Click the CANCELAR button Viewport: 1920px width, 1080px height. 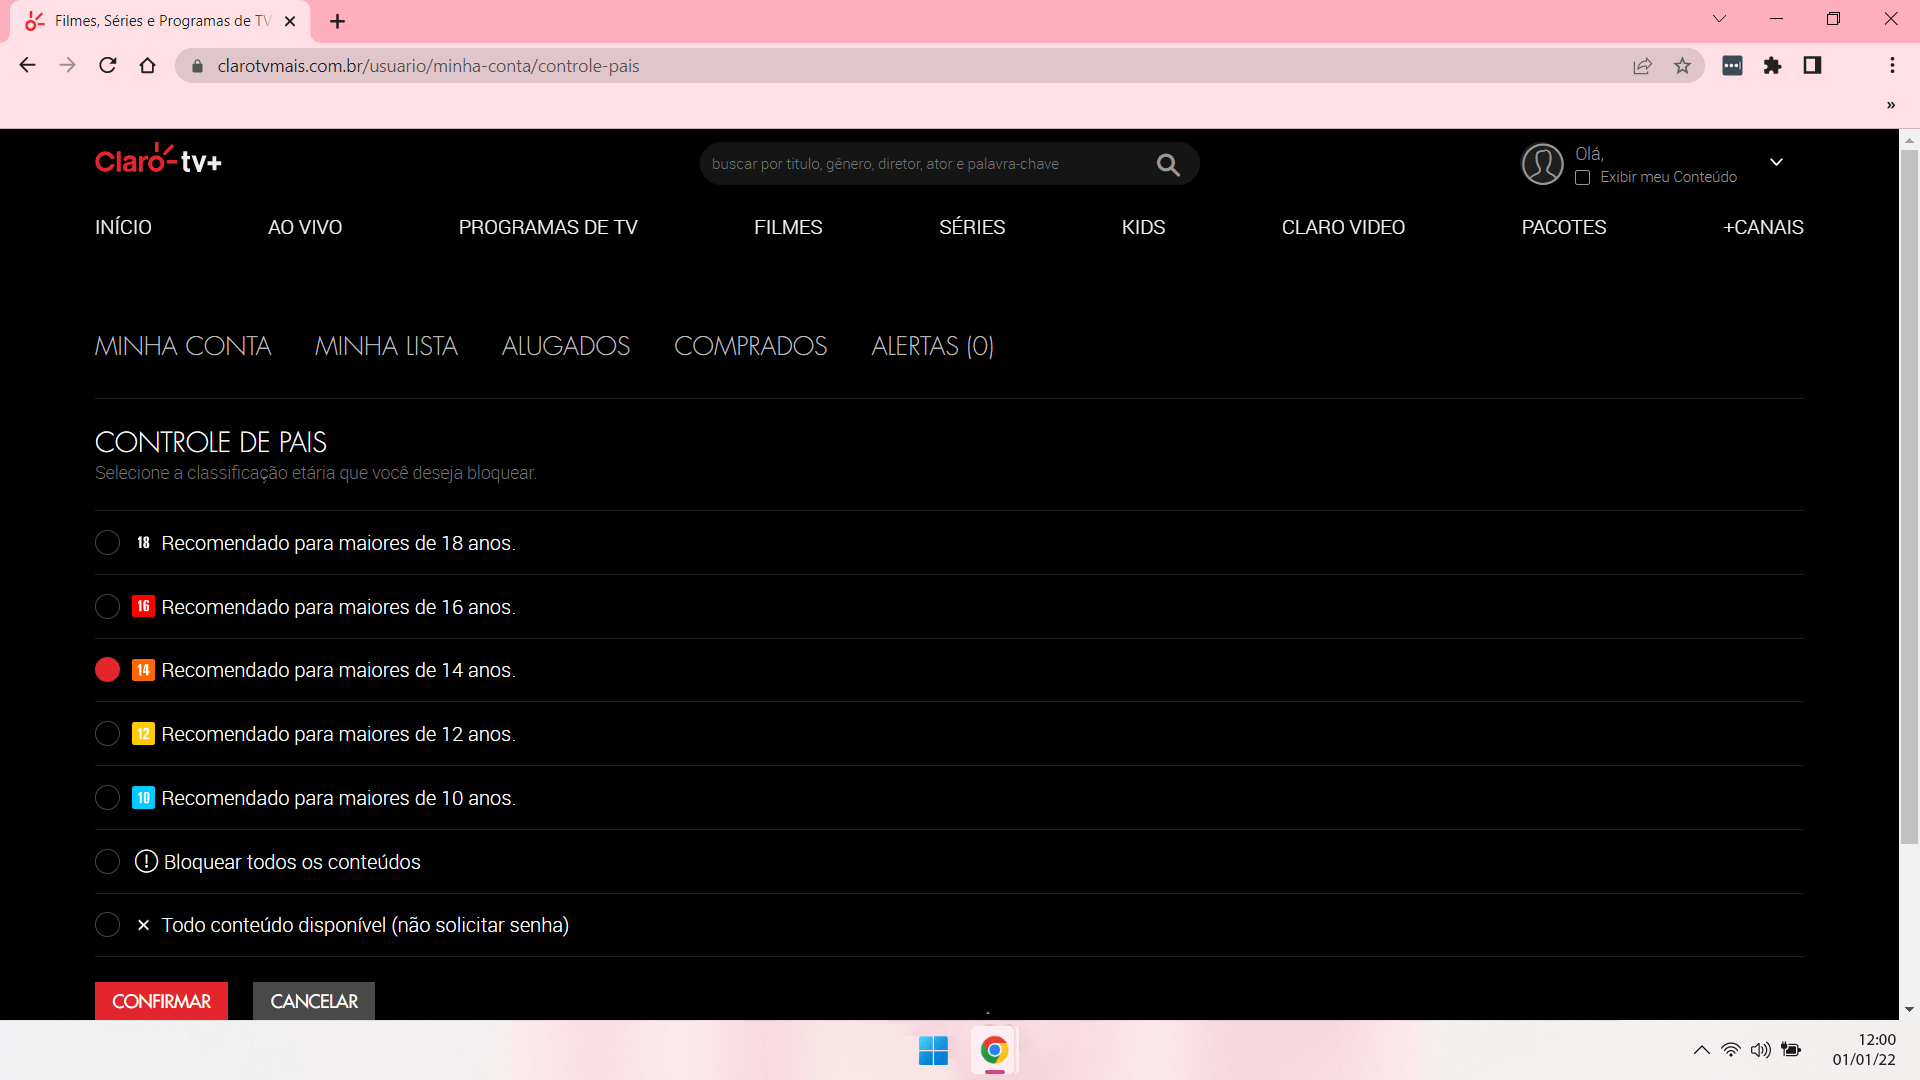pyautogui.click(x=314, y=1001)
